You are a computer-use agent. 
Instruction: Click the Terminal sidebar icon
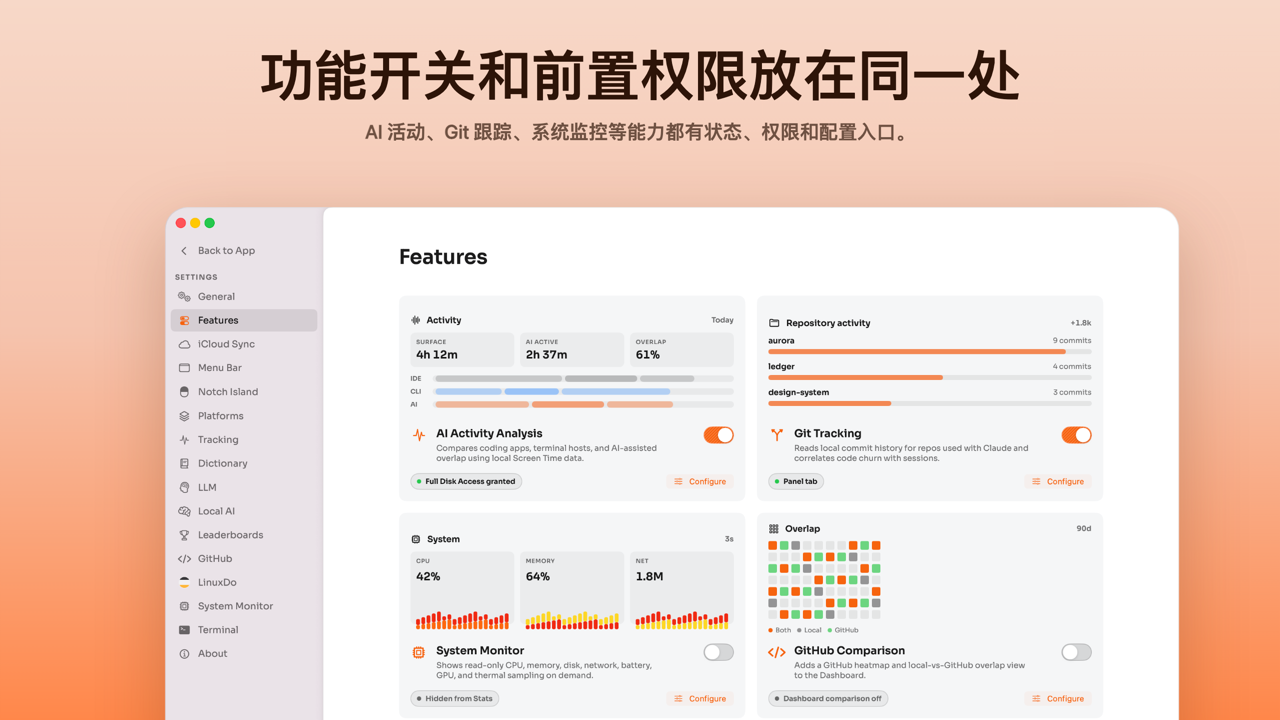[184, 630]
